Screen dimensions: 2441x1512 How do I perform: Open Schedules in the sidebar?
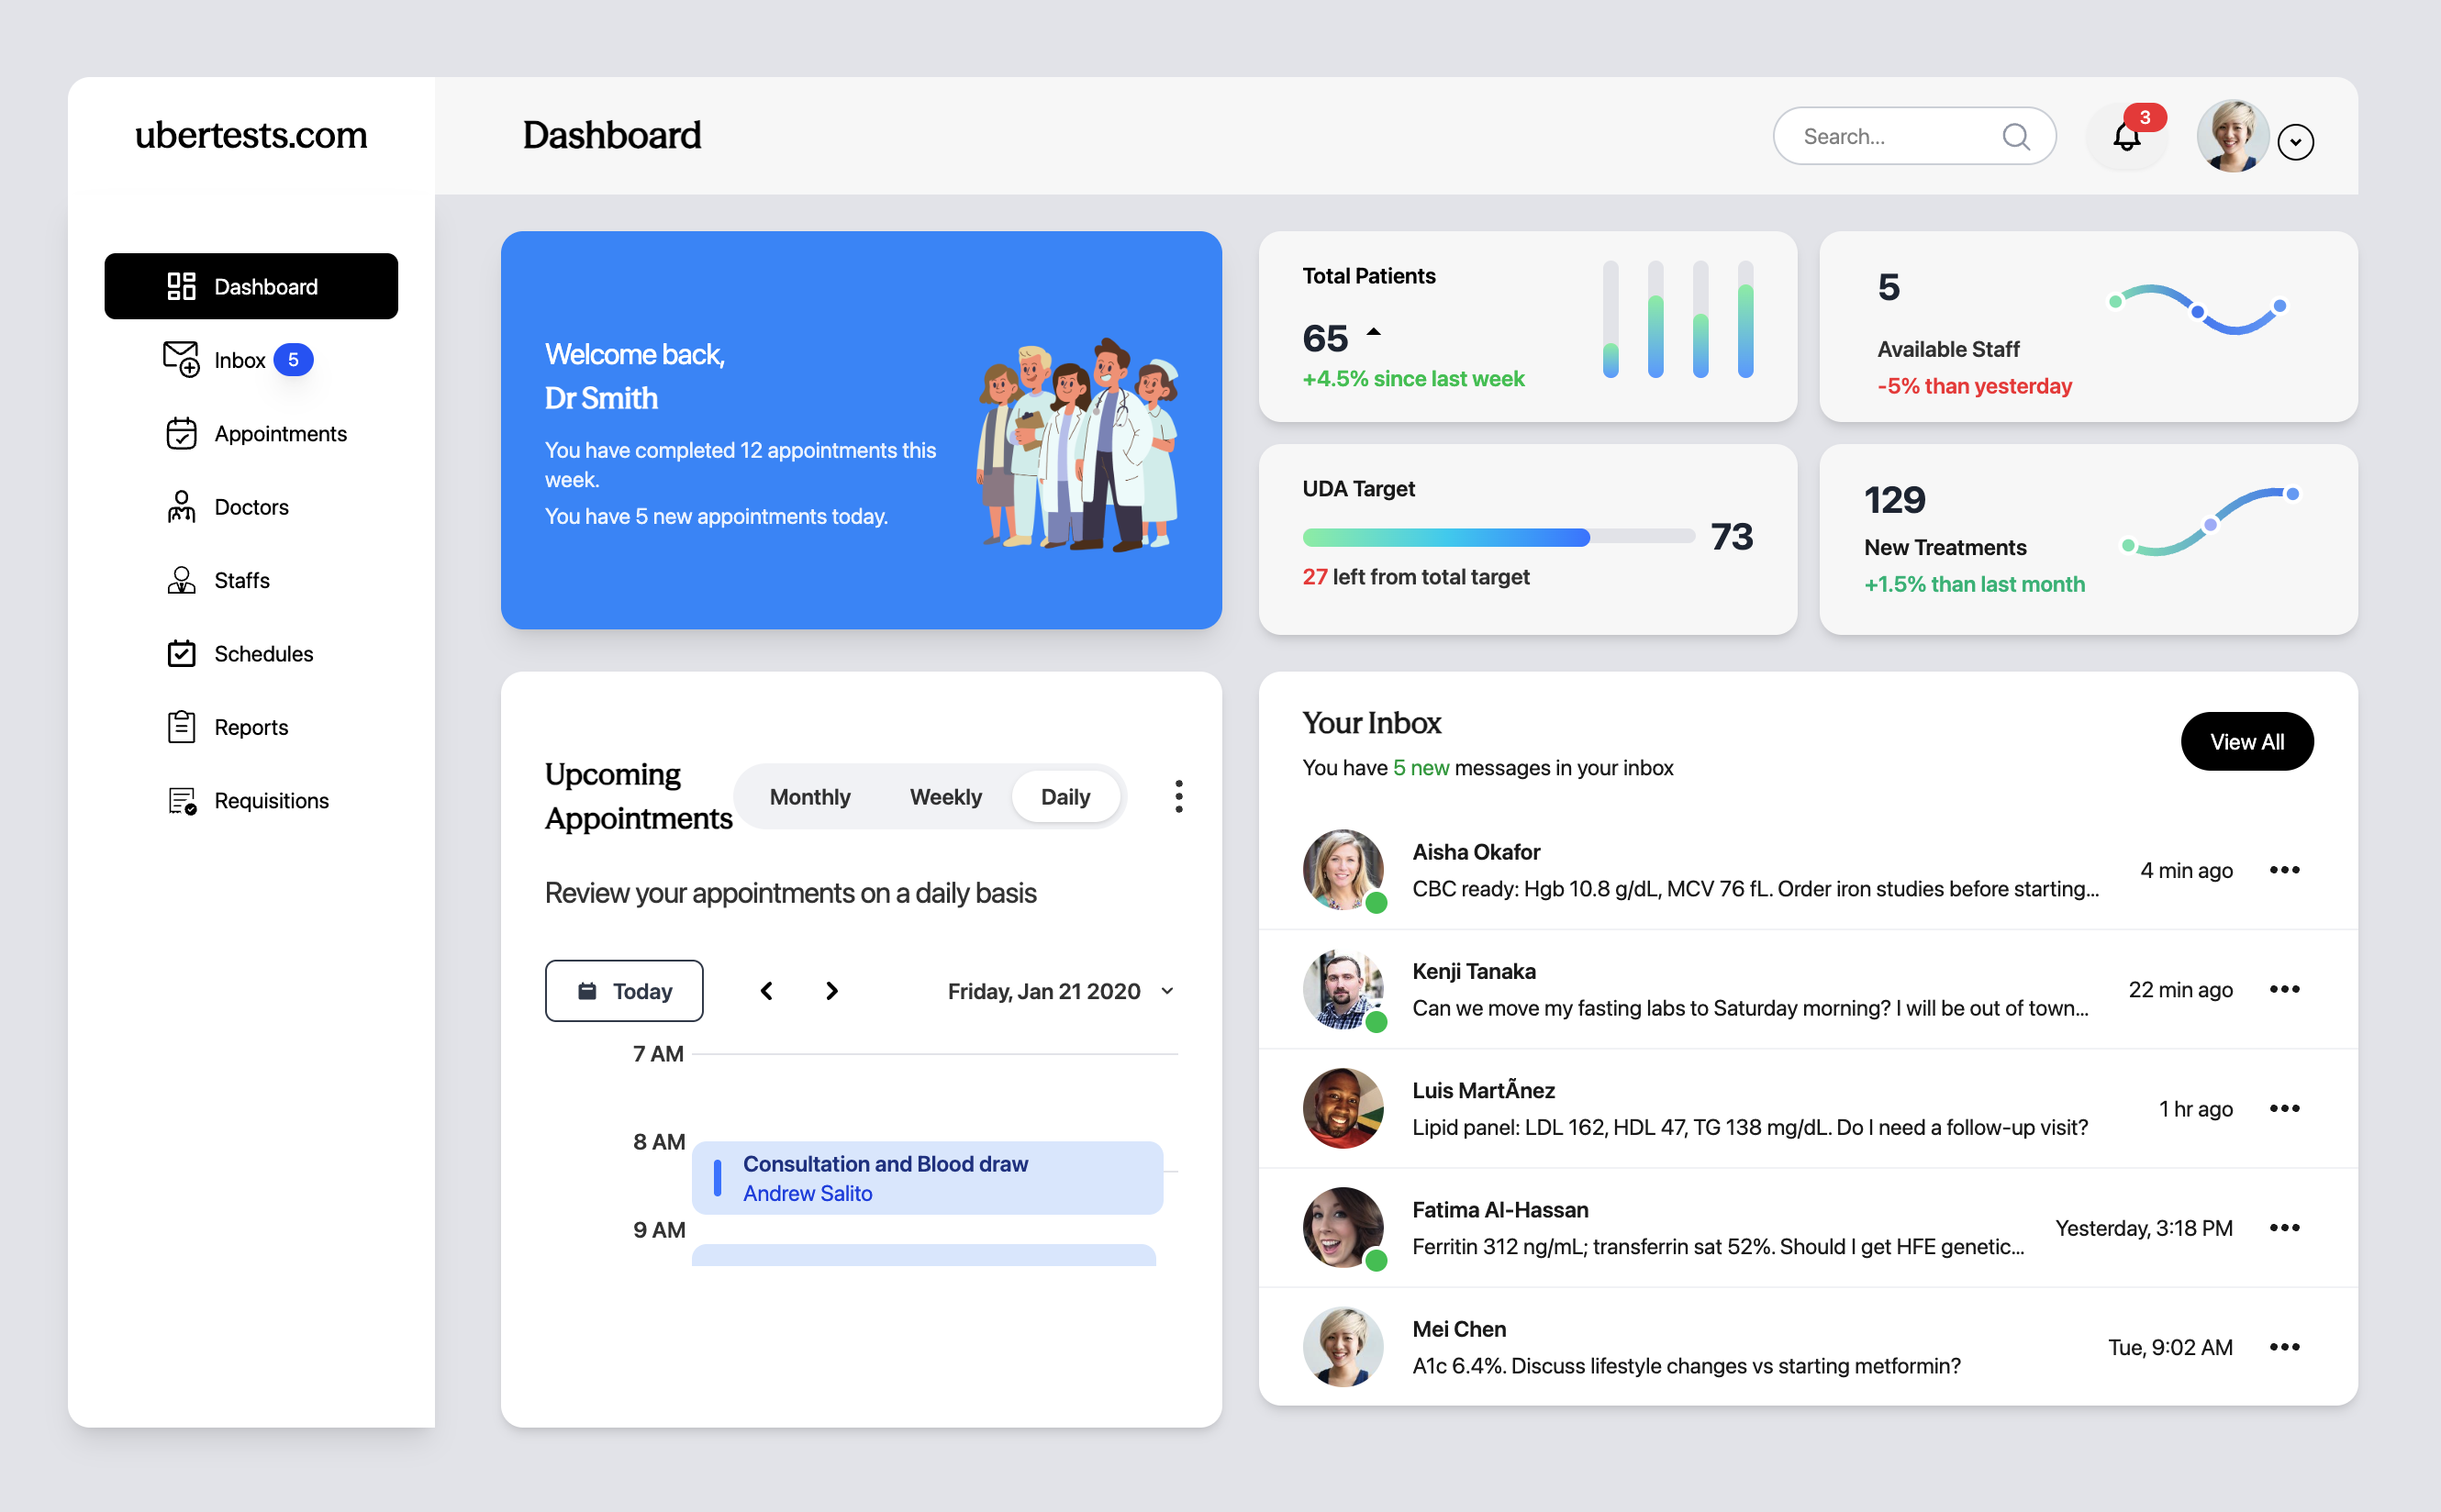pos(263,654)
